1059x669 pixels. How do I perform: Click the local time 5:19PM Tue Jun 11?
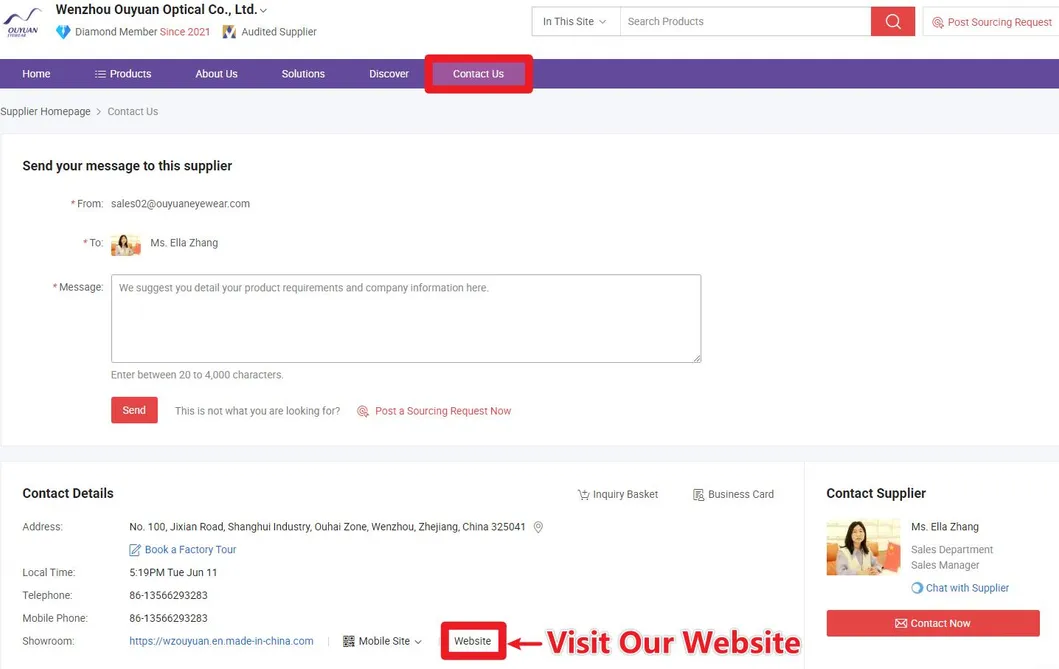pos(173,572)
